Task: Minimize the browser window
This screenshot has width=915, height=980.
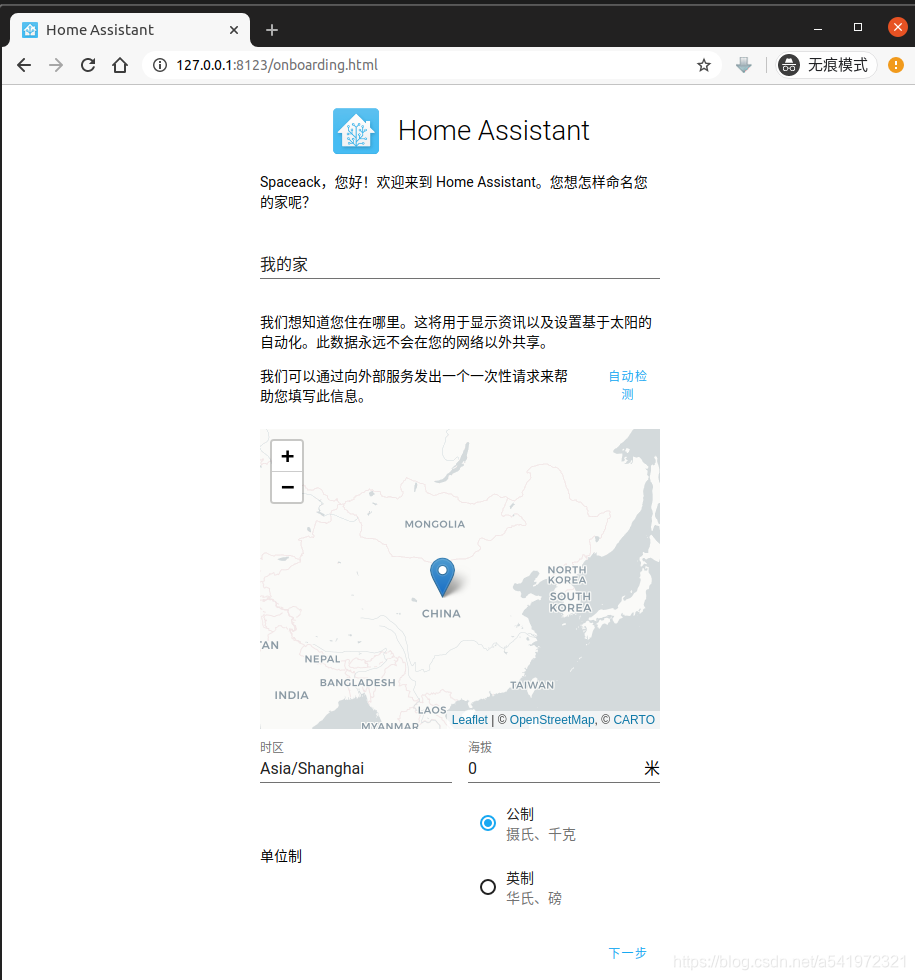Action: coord(818,28)
